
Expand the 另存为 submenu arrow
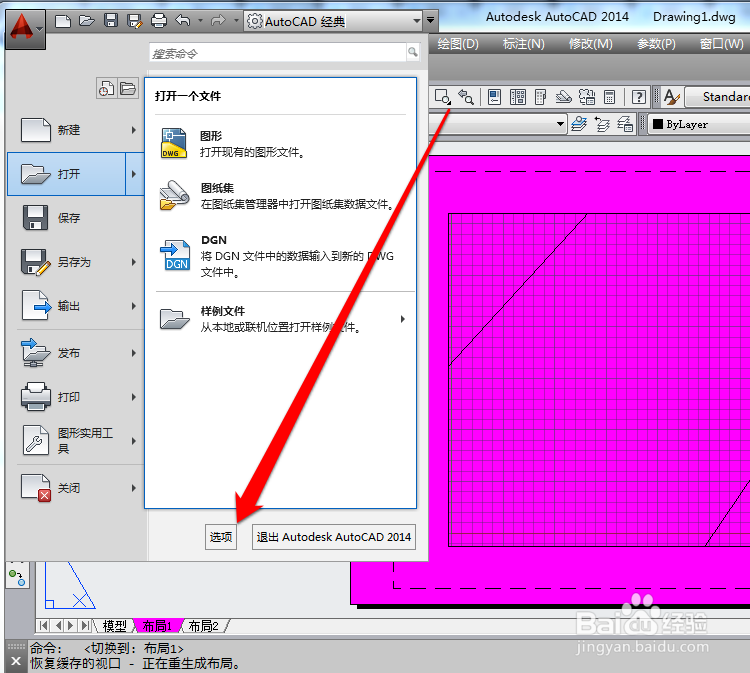coord(134,262)
